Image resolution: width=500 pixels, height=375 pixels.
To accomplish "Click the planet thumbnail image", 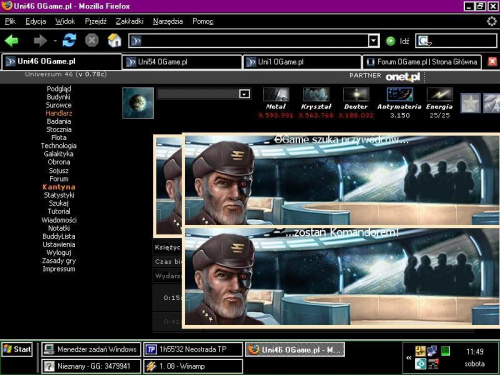I will pos(138,103).
